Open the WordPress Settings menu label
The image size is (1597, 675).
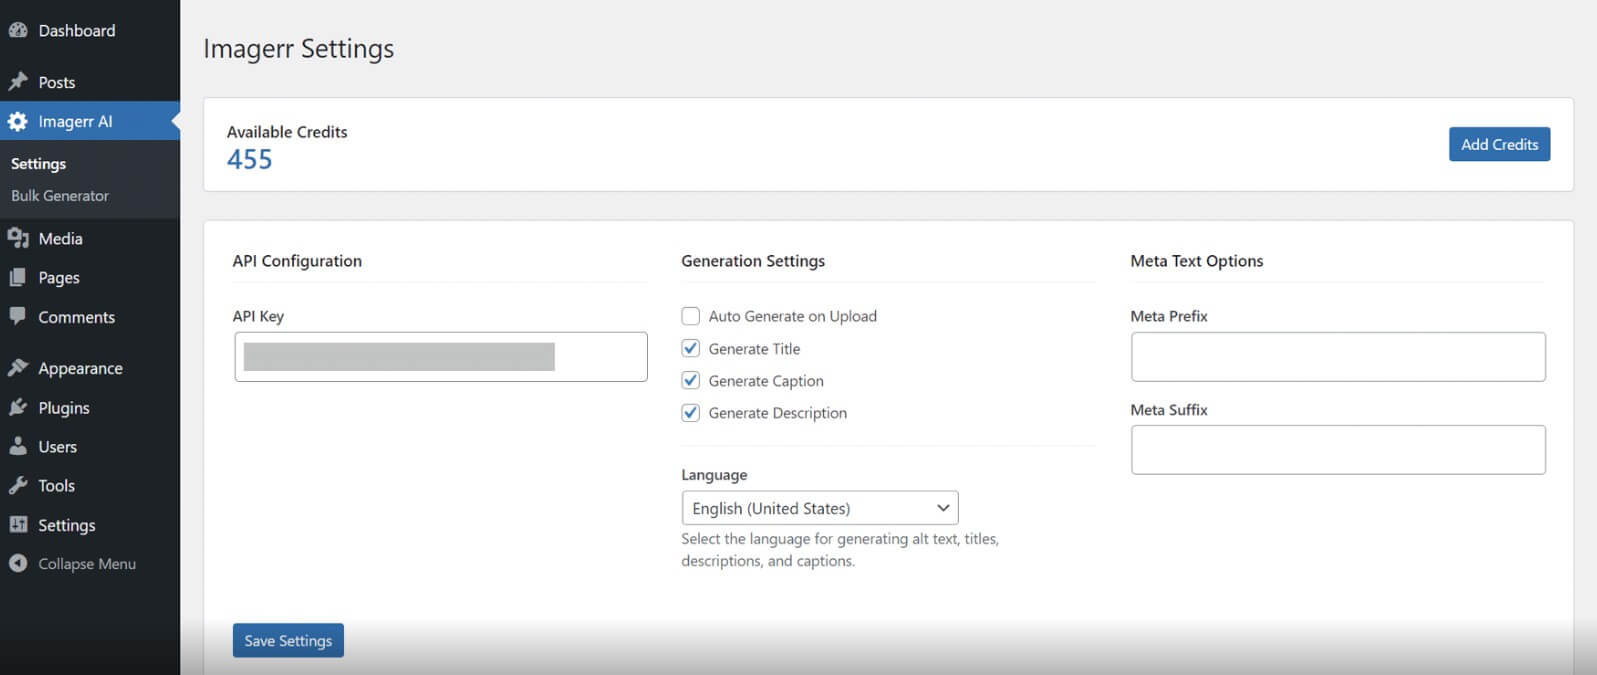67,525
